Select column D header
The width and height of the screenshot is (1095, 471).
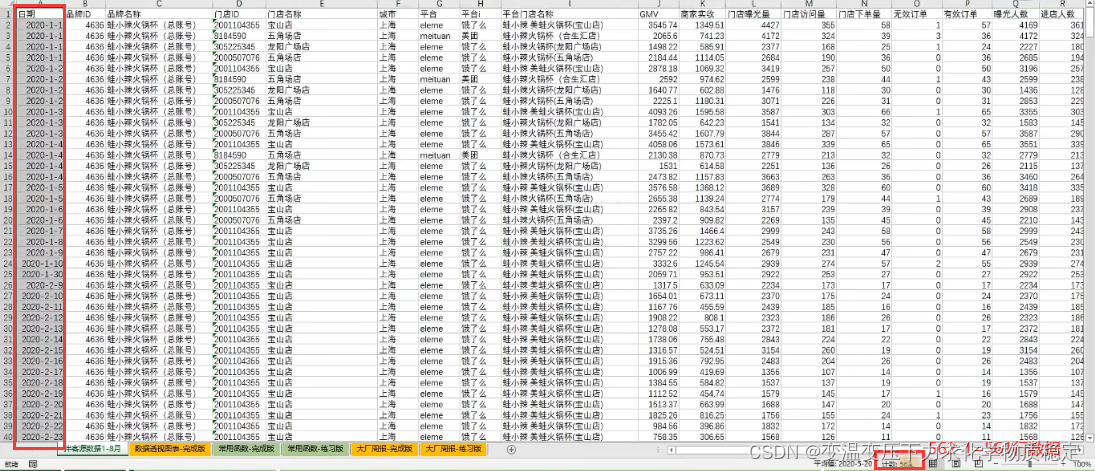pos(239,4)
